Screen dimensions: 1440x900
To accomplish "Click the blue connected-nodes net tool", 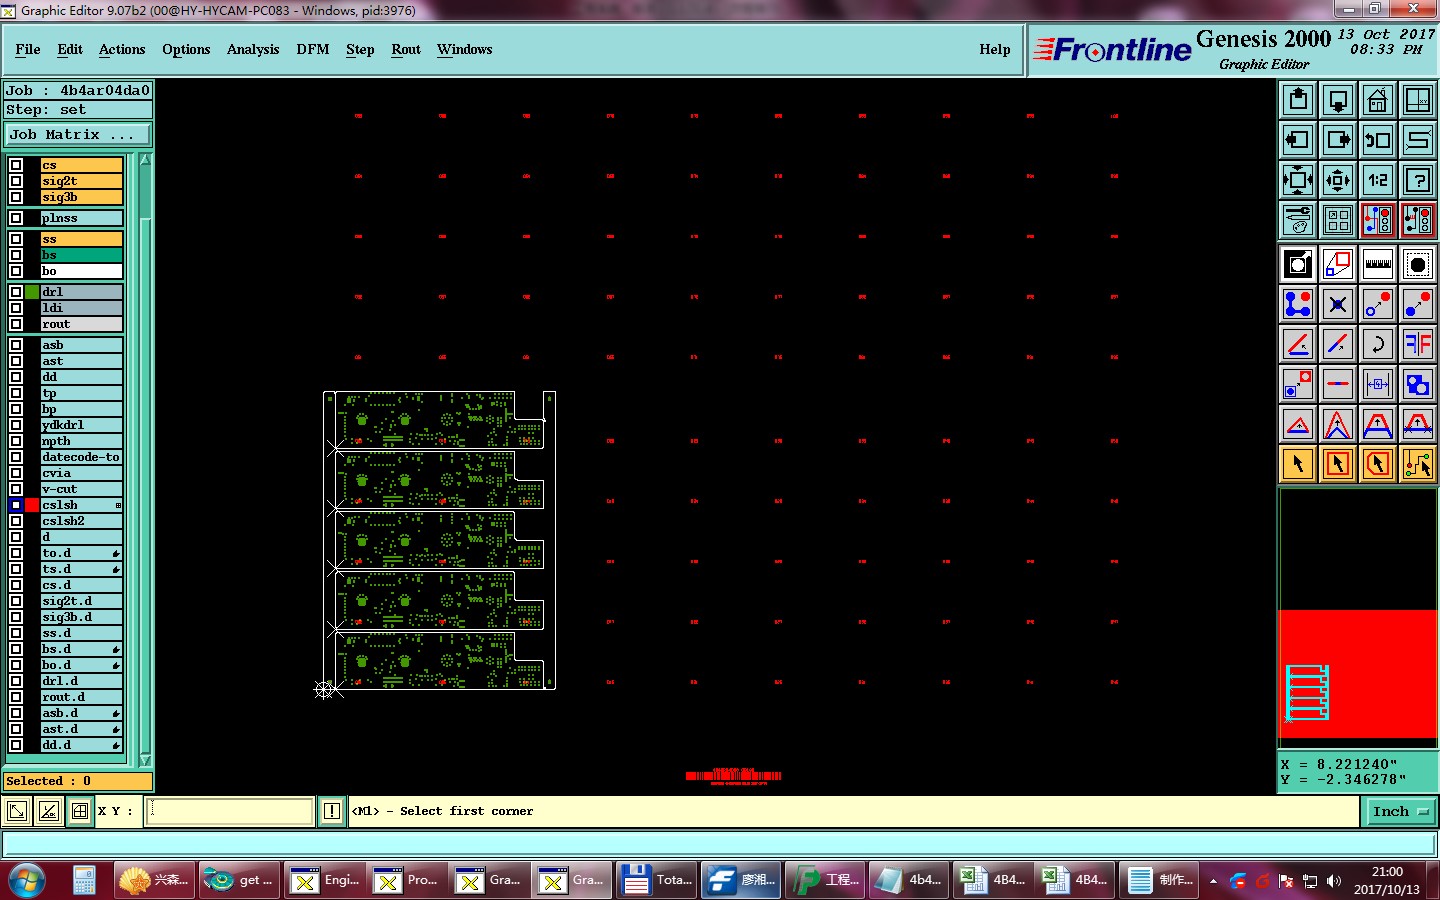I will click(1298, 304).
